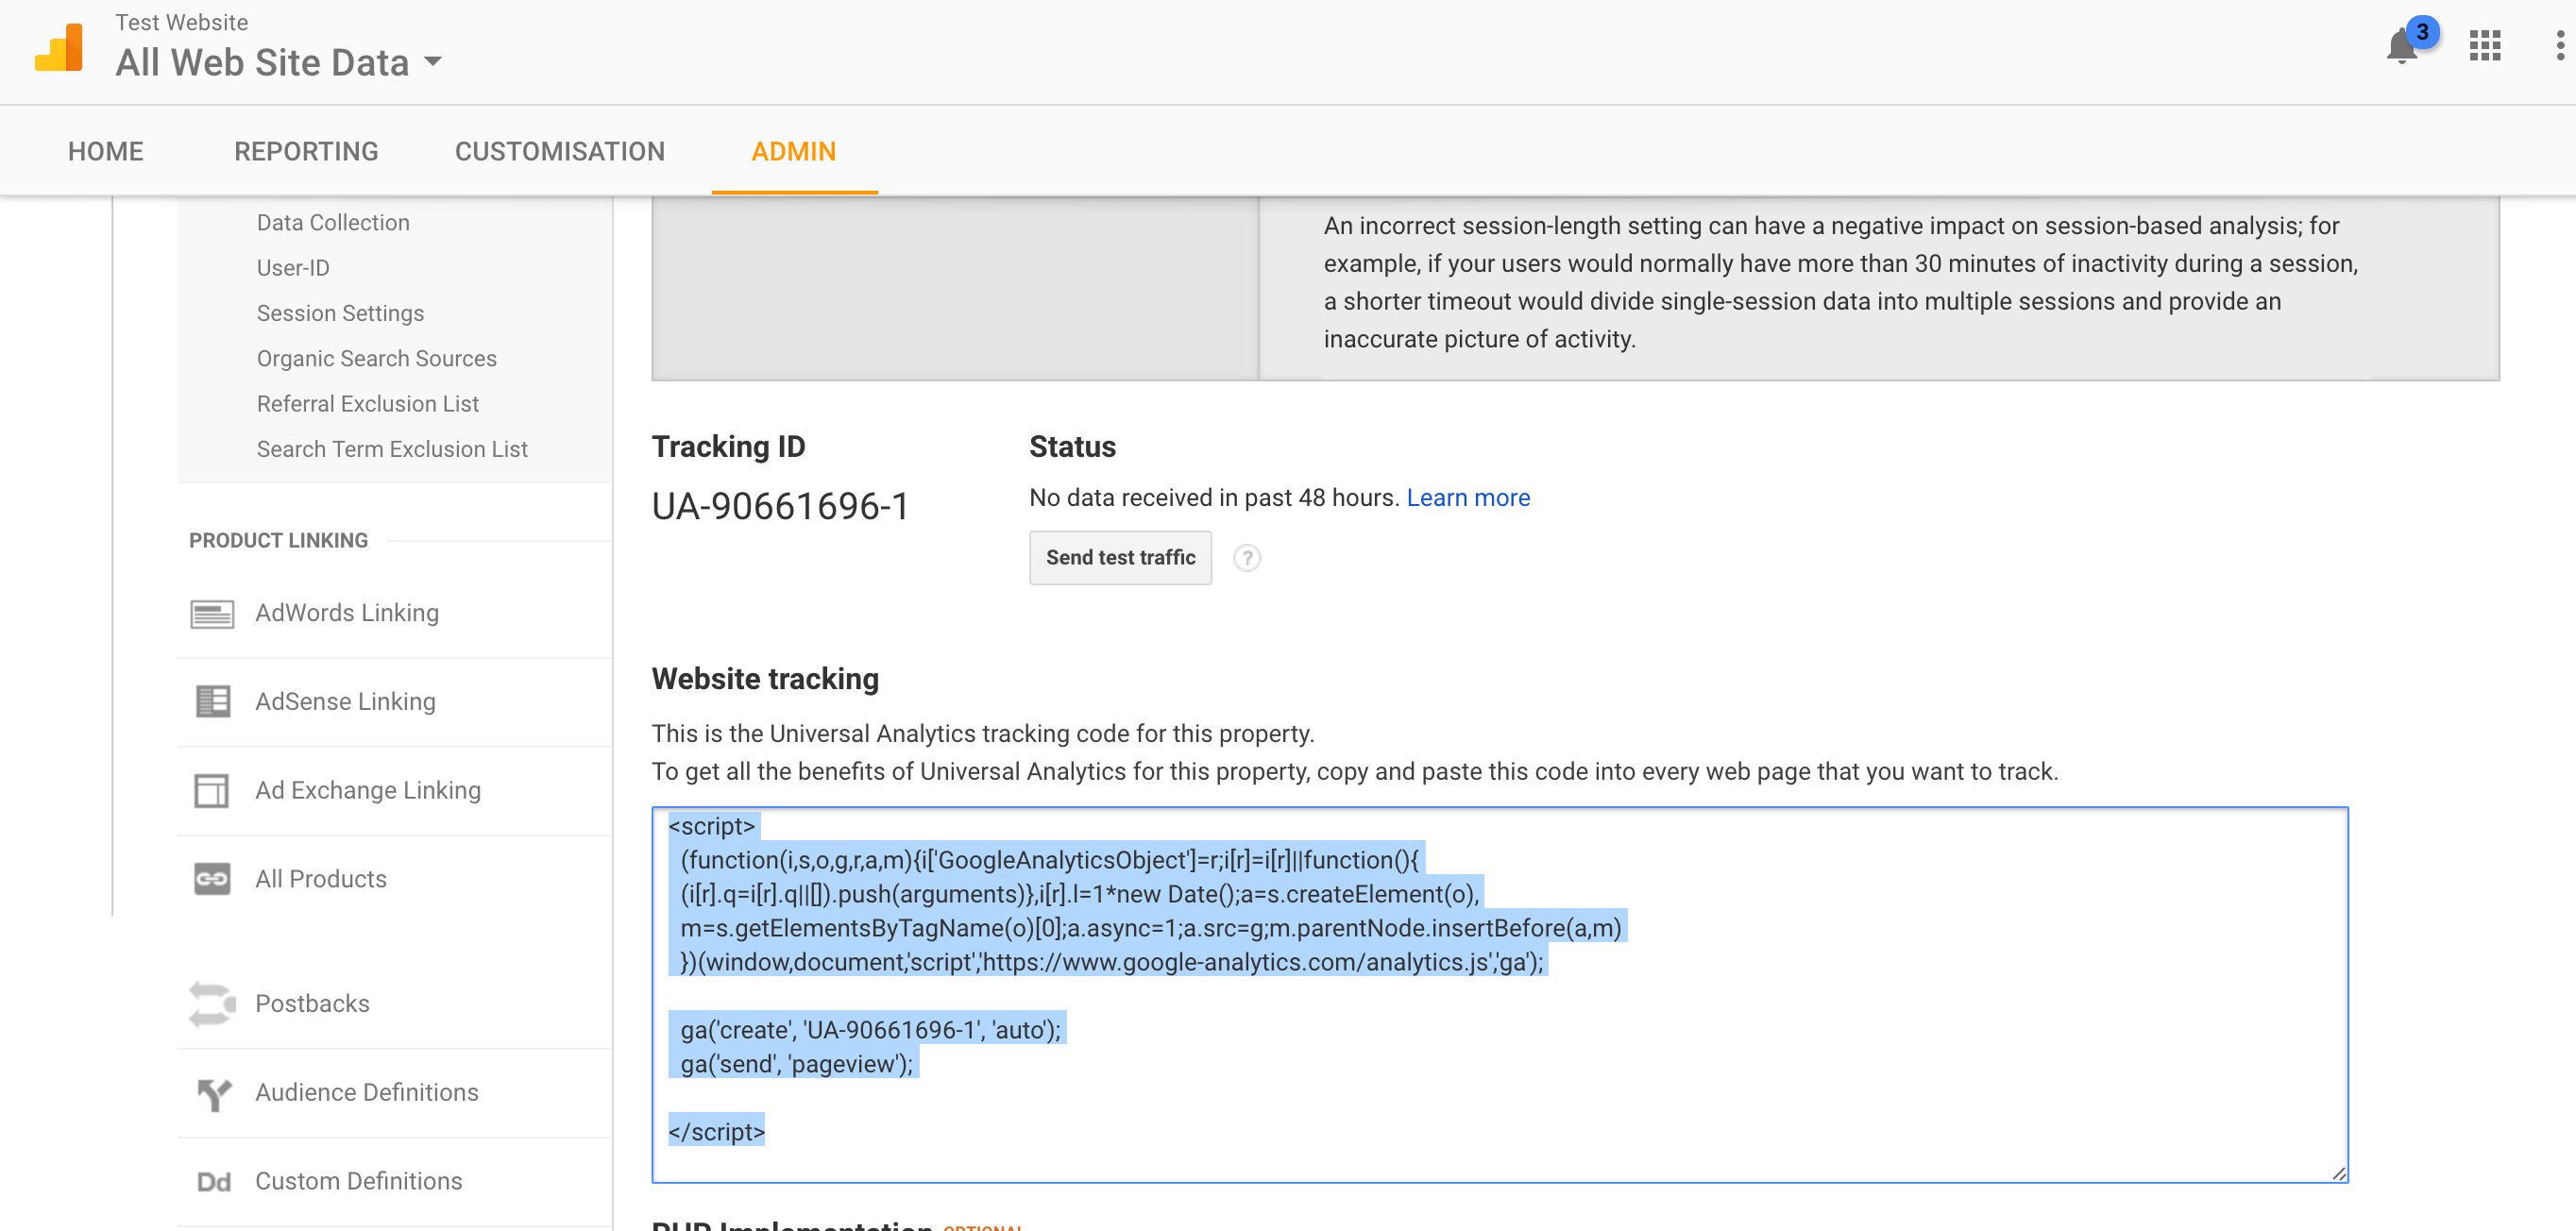Select the ADMIN tab

pyautogui.click(x=794, y=151)
